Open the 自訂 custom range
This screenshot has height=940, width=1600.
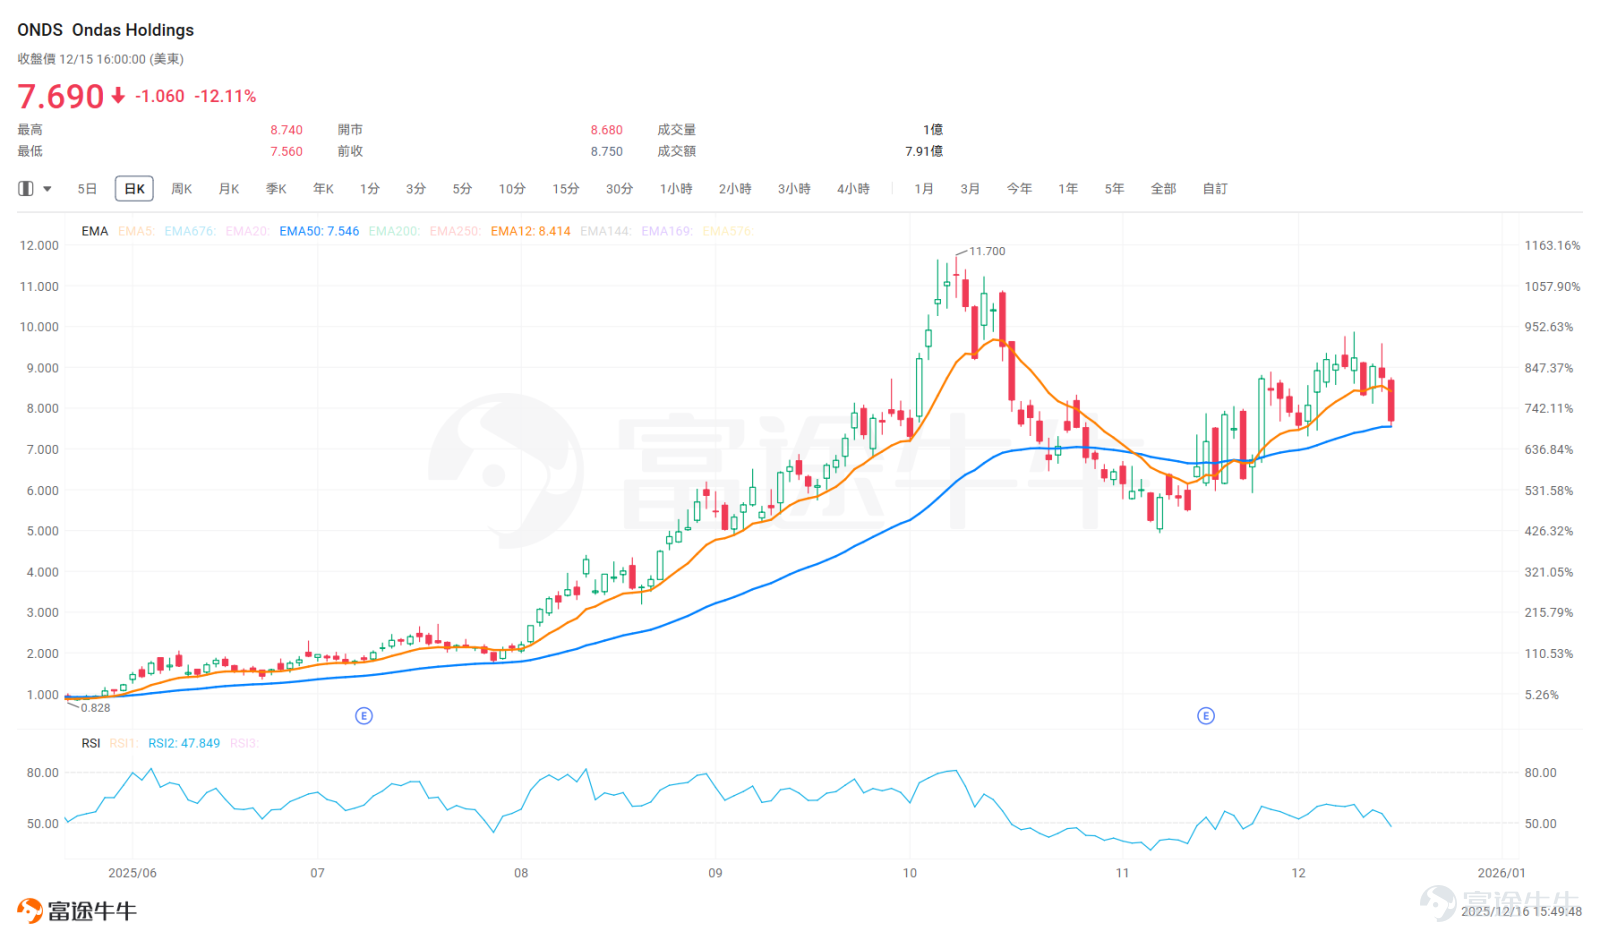pos(1215,188)
